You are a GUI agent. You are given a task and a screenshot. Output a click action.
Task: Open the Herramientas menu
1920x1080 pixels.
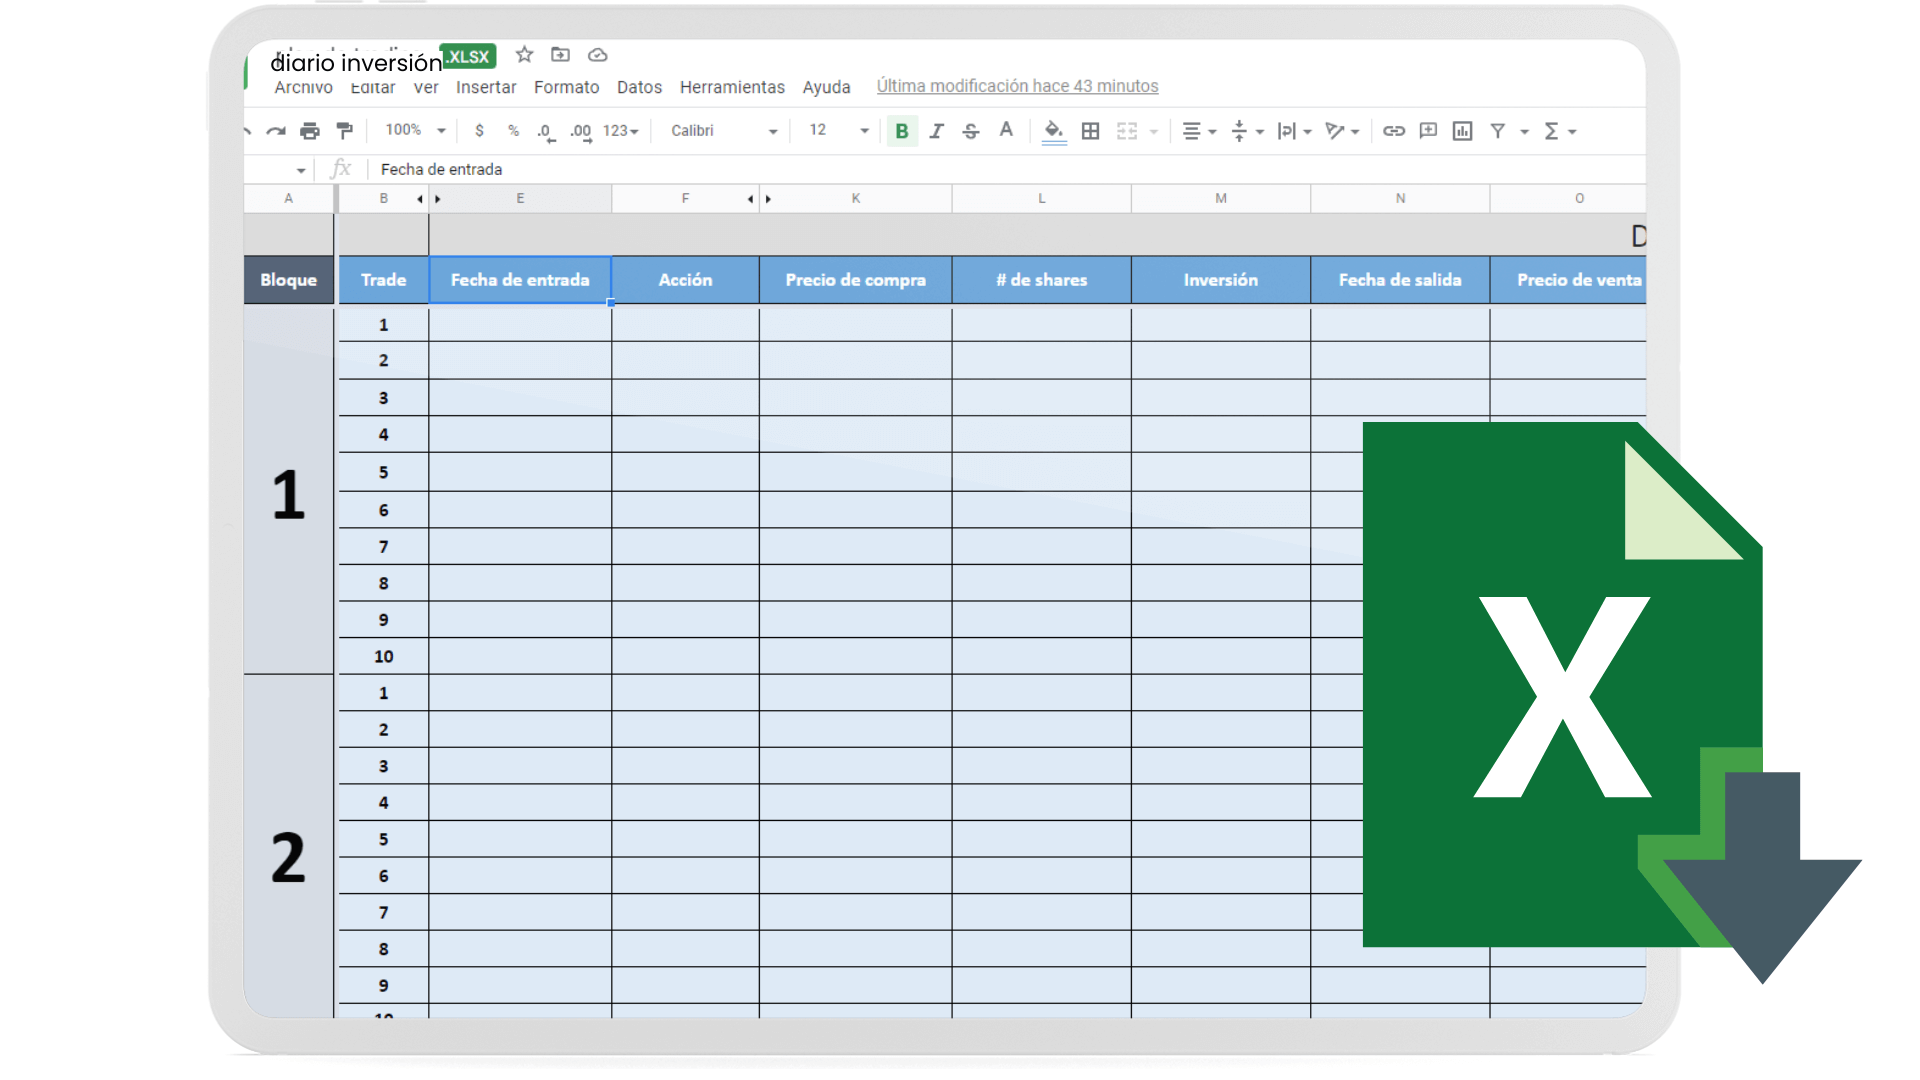point(732,87)
